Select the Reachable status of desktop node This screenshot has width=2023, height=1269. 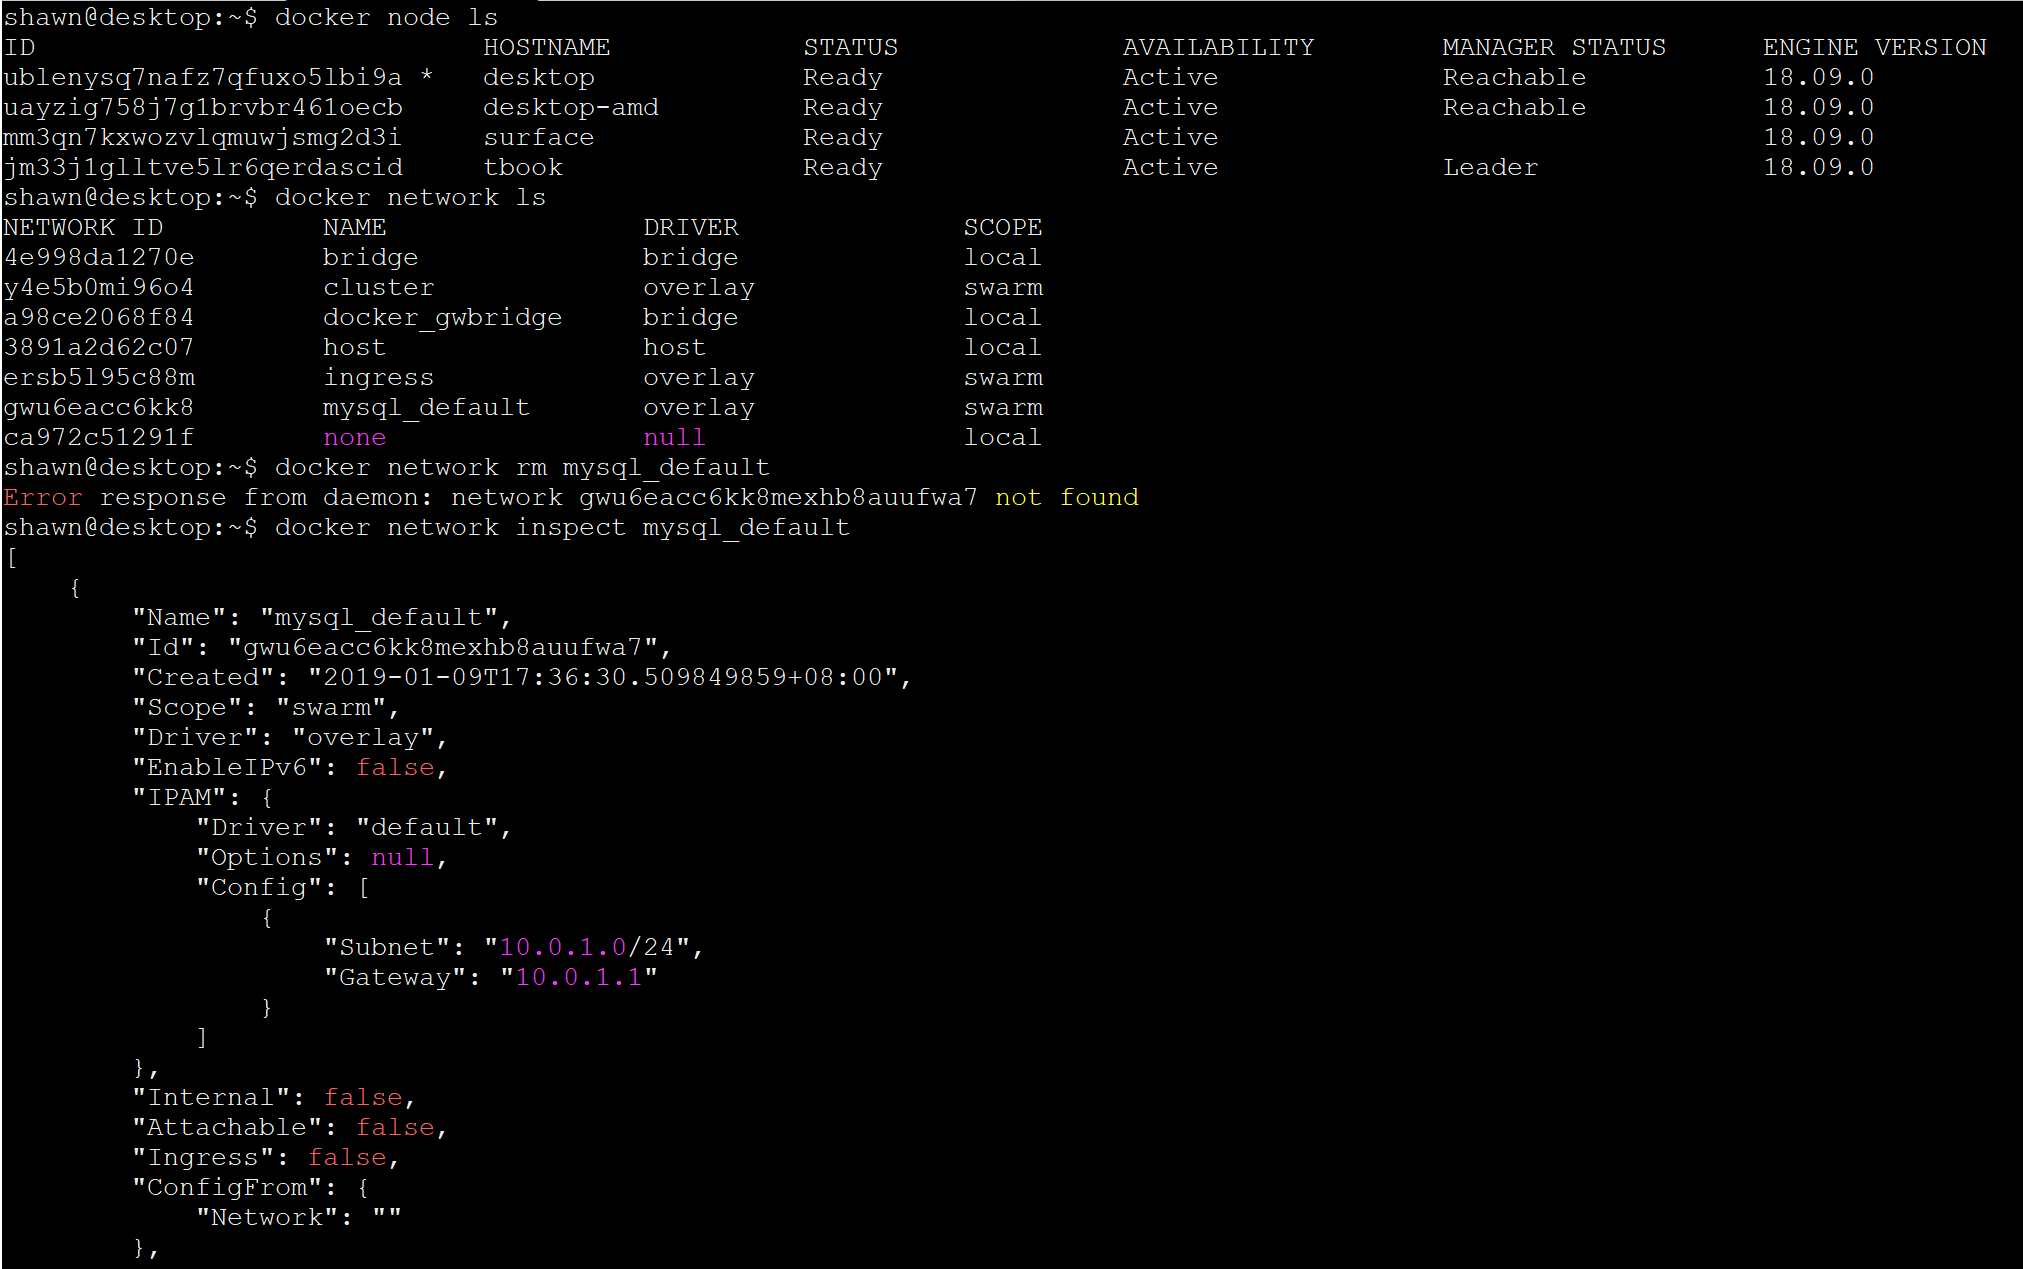pyautogui.click(x=1513, y=77)
